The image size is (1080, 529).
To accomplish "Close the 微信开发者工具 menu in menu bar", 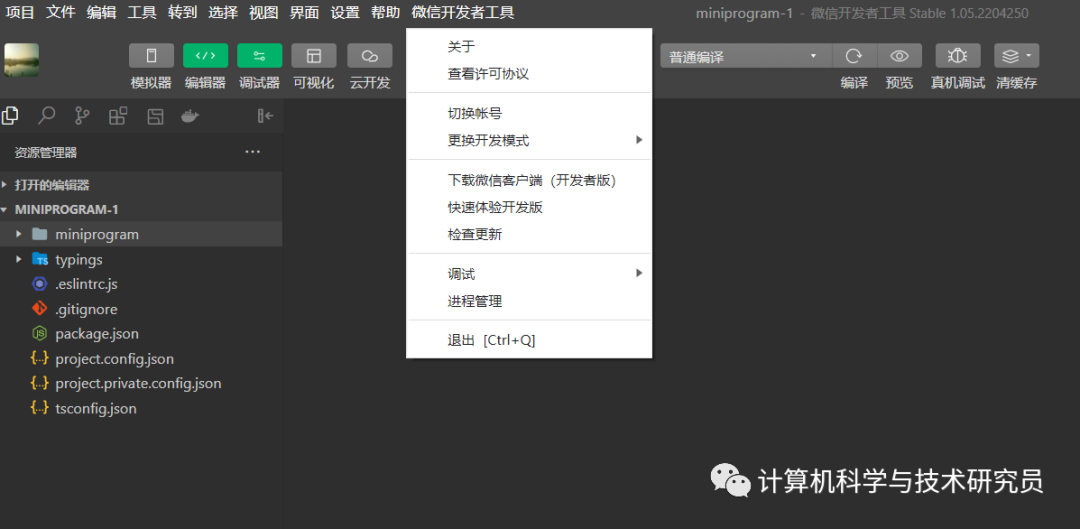I will click(x=463, y=12).
